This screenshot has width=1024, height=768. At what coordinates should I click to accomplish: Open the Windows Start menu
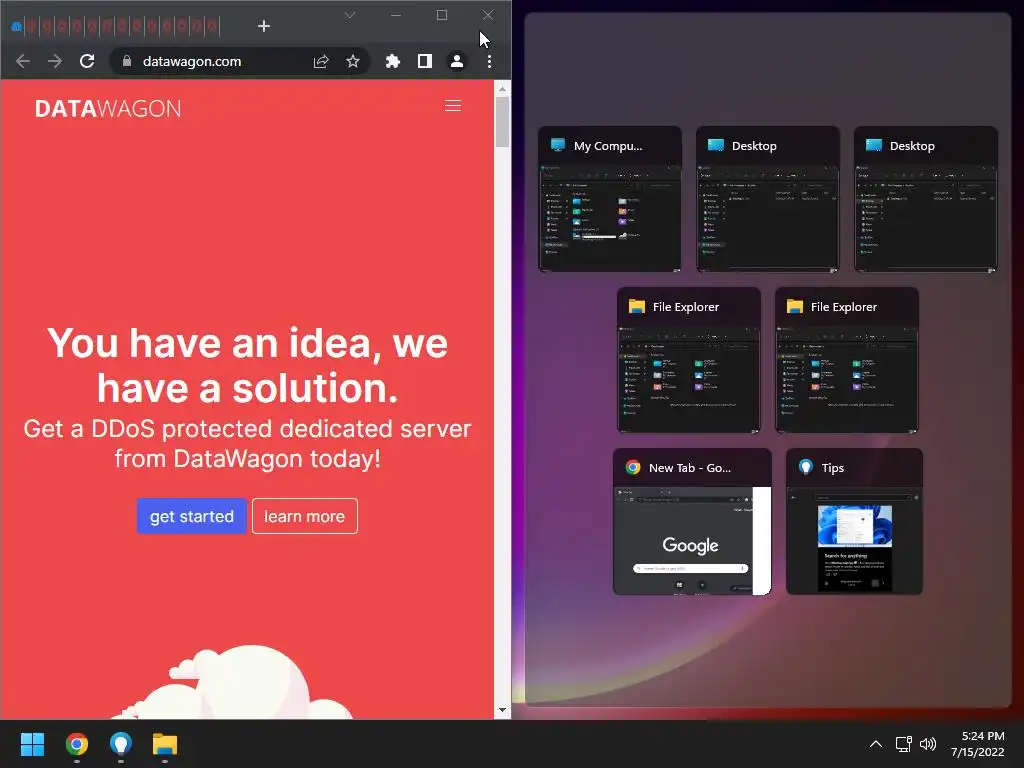32,744
